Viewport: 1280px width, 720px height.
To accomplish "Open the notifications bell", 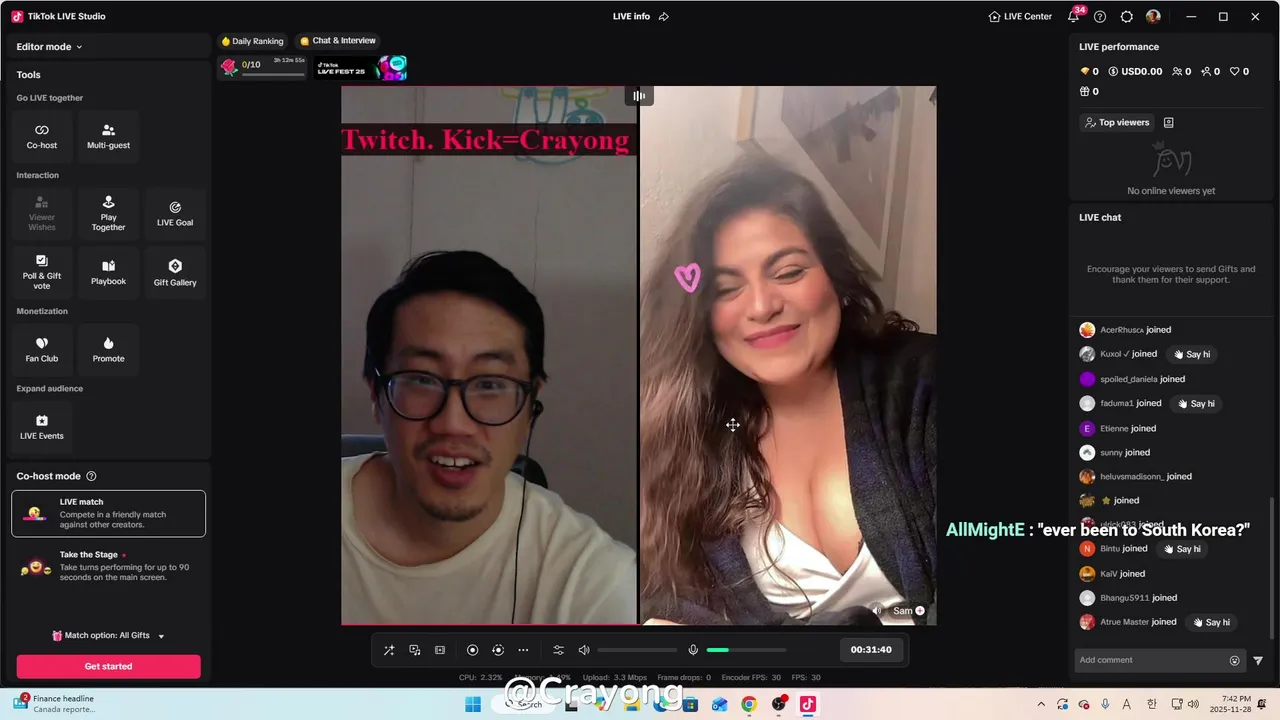I will click(1074, 16).
